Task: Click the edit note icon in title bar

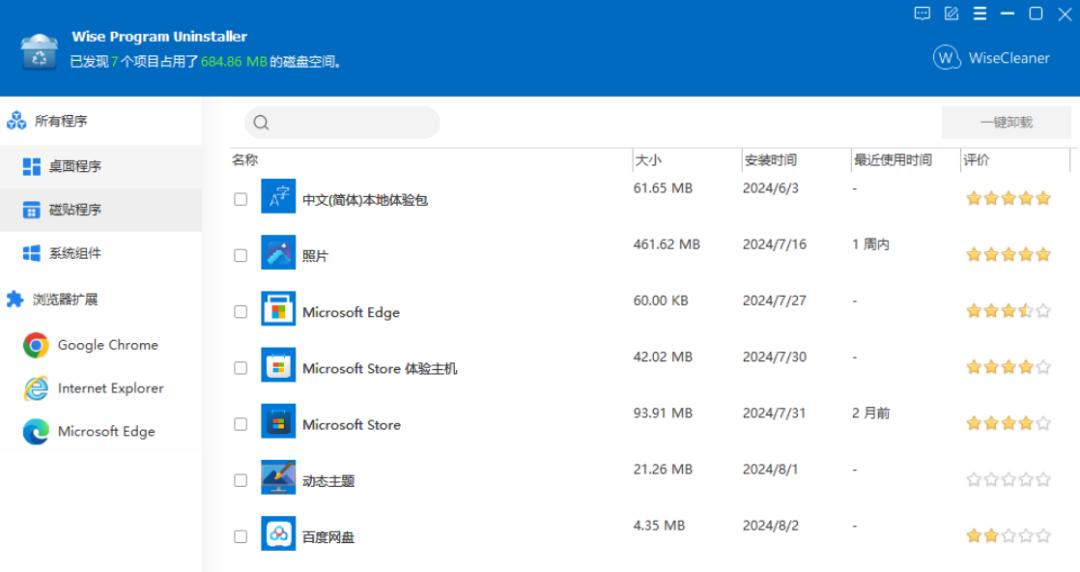Action: [951, 13]
